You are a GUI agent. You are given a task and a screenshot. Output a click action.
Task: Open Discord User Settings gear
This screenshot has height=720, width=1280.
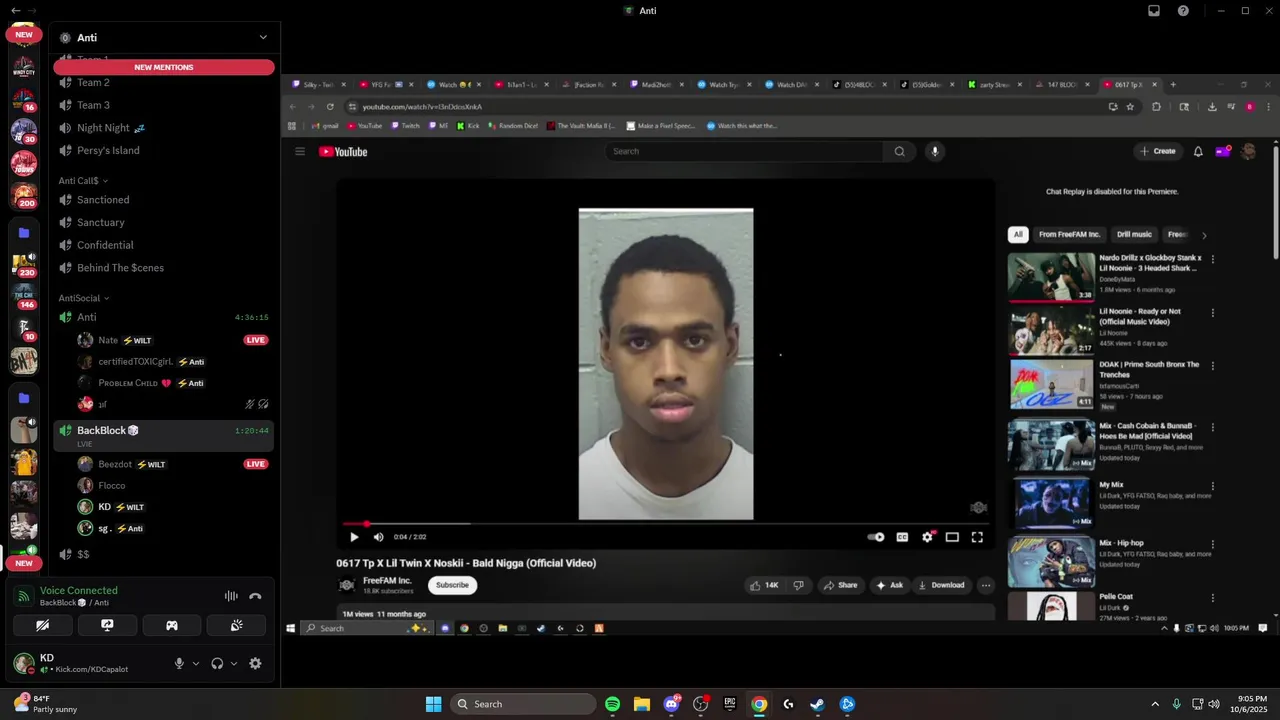(x=255, y=663)
